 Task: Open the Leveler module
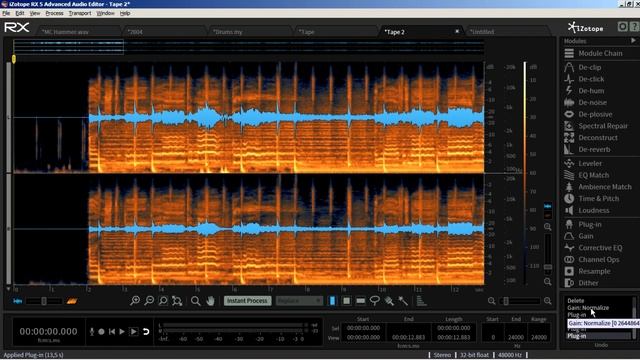[584, 163]
